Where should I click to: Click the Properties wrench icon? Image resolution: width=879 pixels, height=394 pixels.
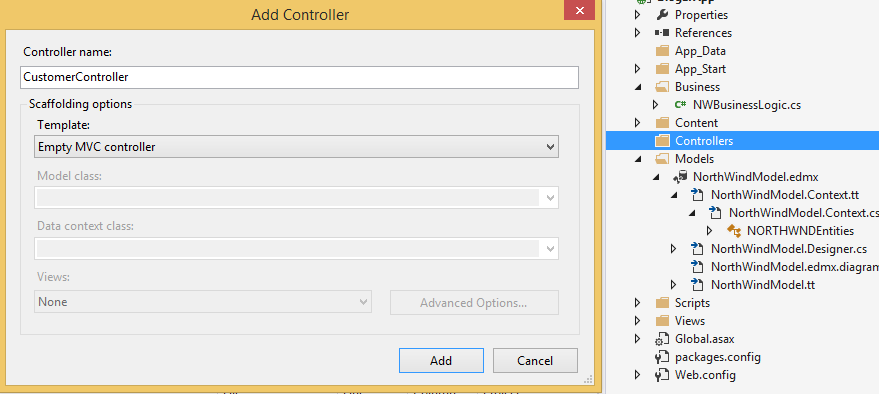click(662, 15)
